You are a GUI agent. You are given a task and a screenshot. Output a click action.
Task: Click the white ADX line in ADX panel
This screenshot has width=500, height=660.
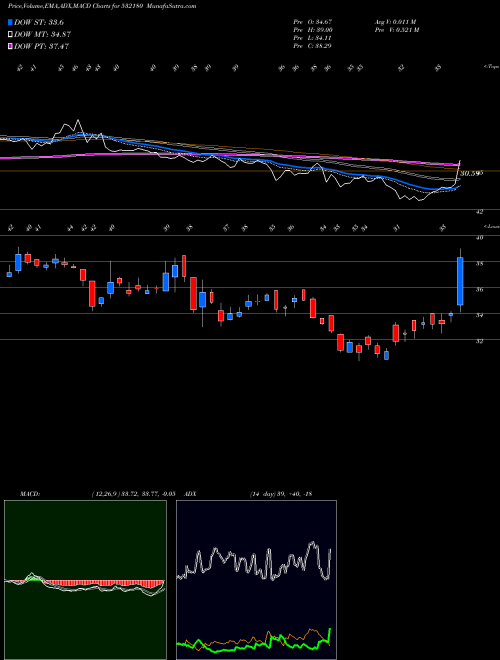tap(254, 562)
